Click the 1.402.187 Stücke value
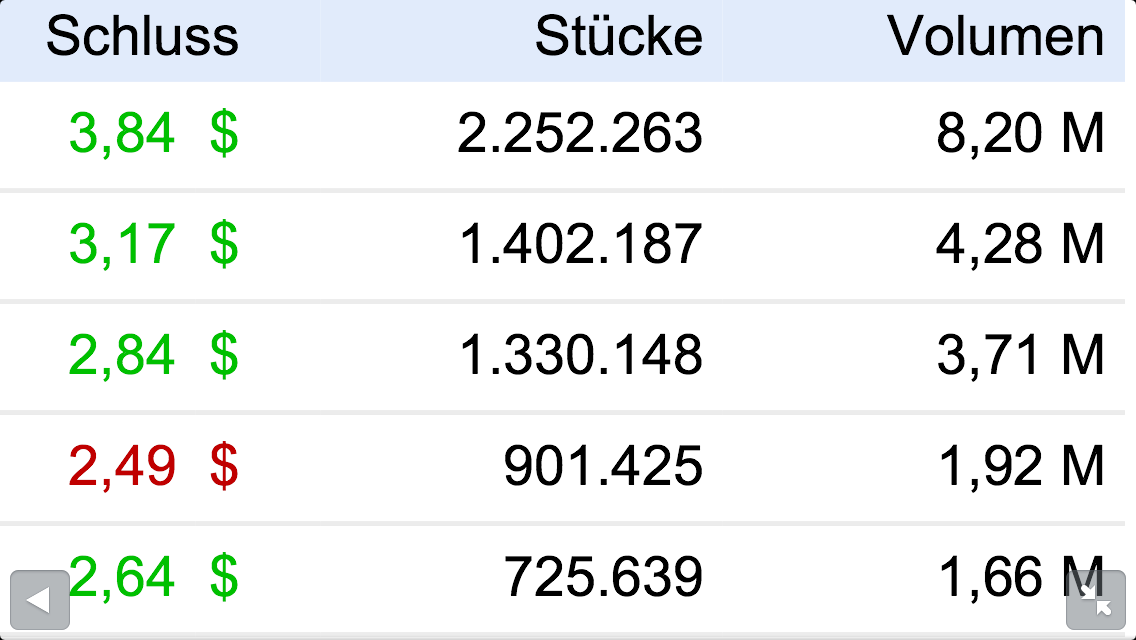The height and width of the screenshot is (640, 1136). click(580, 245)
